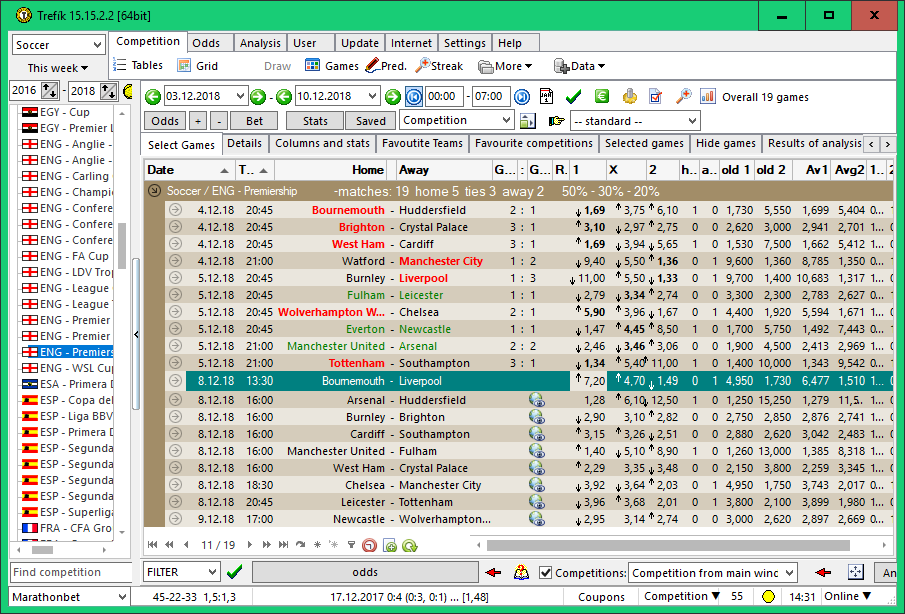Switch to the Analysis tab

click(x=260, y=43)
